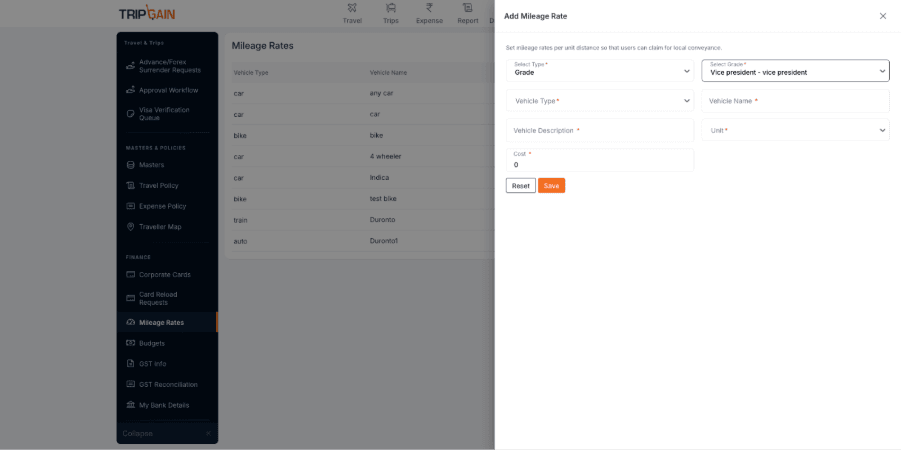This screenshot has width=901, height=450.
Task: Open the Vehicle Type dropdown
Action: pos(599,101)
